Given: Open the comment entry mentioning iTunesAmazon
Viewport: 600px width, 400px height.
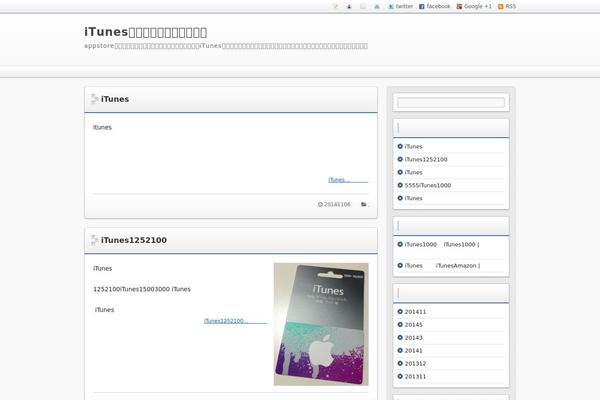Looking at the screenshot, I should [442, 265].
